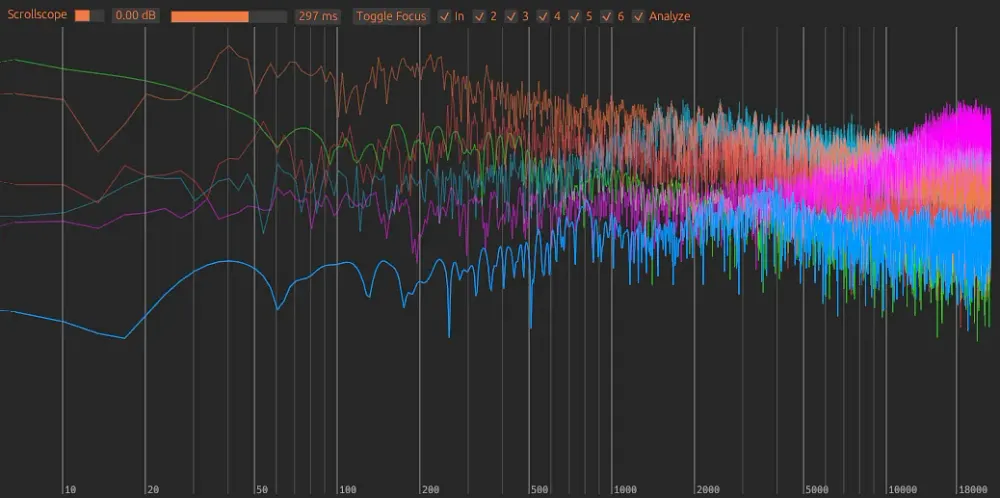Click the 100 Hz frequency axis label
The height and width of the screenshot is (498, 1000).
(x=347, y=489)
